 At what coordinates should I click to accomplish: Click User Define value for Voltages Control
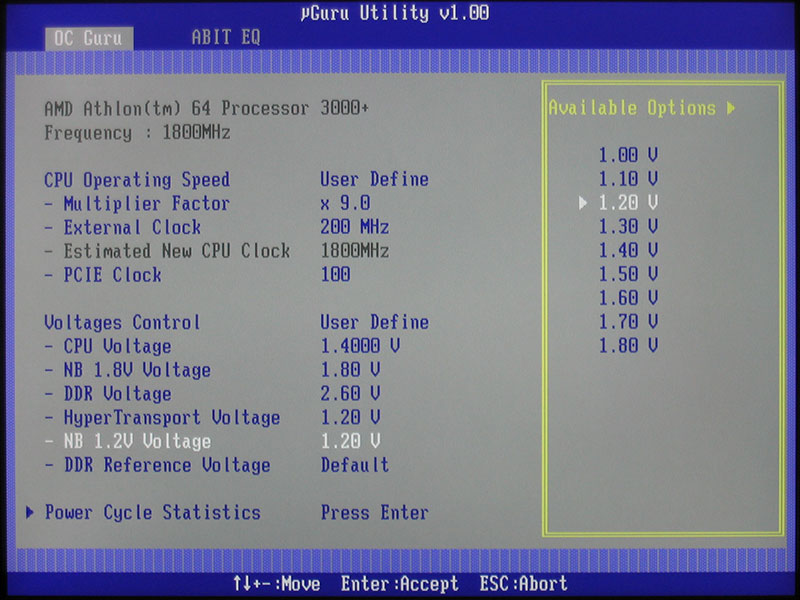click(374, 322)
